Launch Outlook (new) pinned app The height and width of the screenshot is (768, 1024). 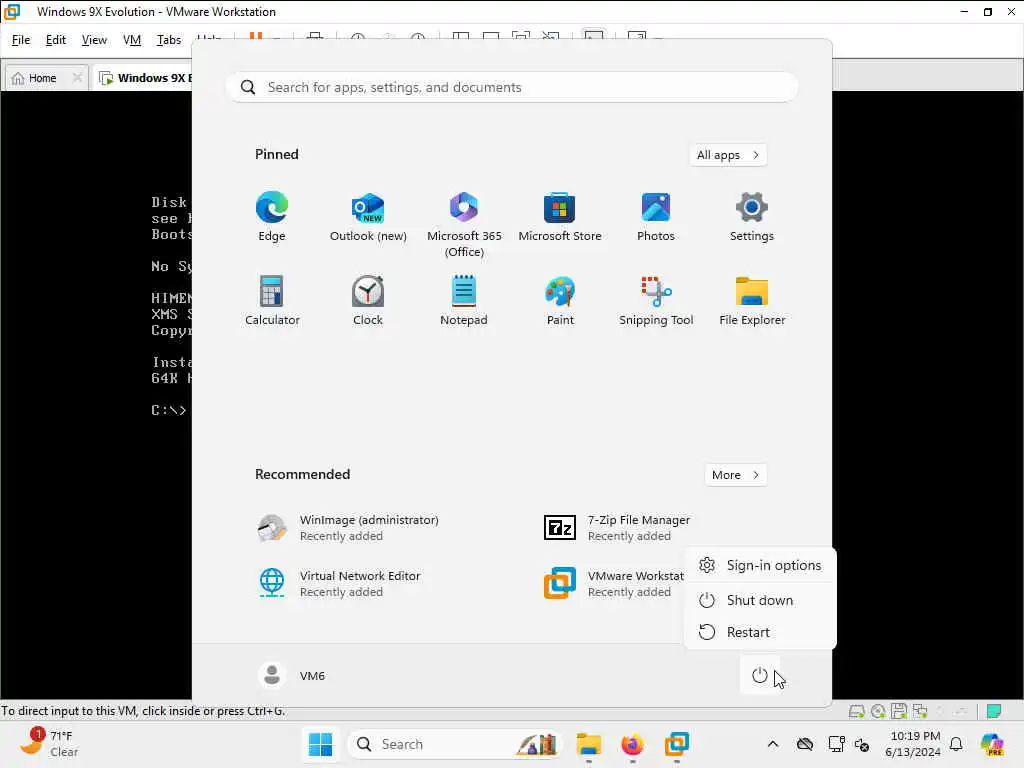pyautogui.click(x=368, y=217)
